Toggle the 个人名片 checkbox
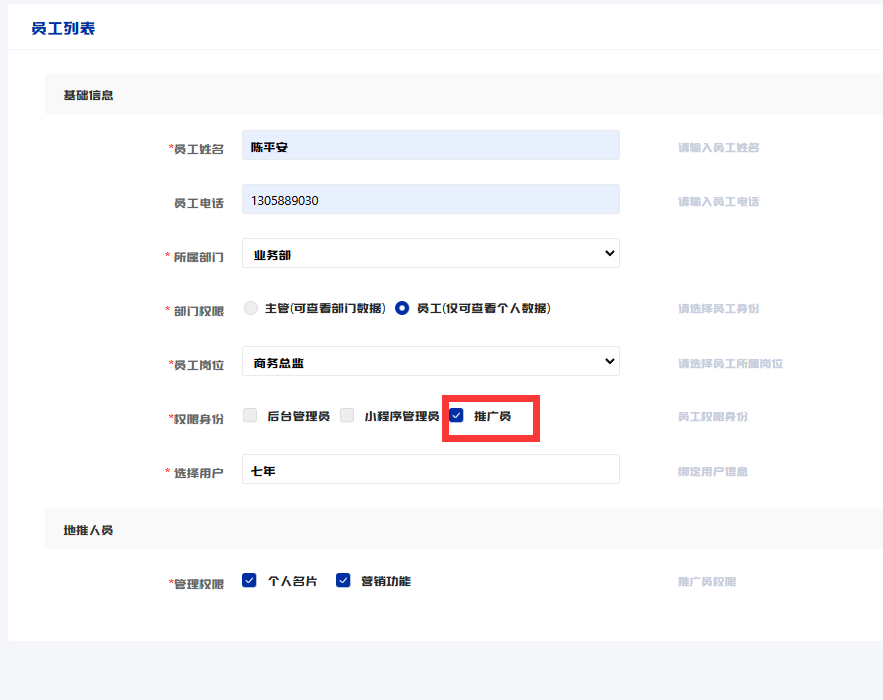Image resolution: width=883 pixels, height=700 pixels. (x=250, y=581)
